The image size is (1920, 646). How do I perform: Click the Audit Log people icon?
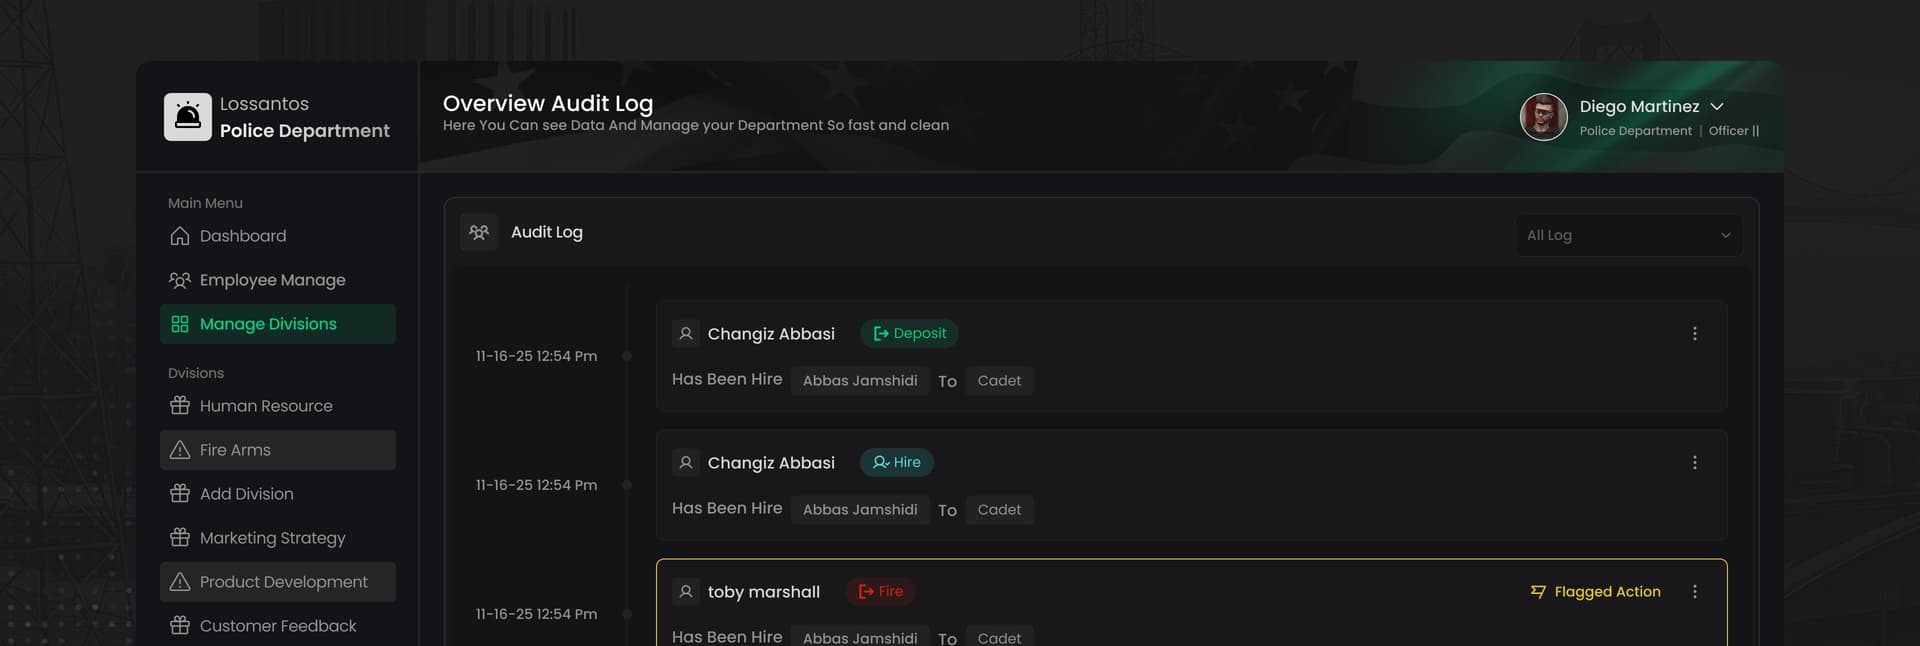pyautogui.click(x=479, y=232)
